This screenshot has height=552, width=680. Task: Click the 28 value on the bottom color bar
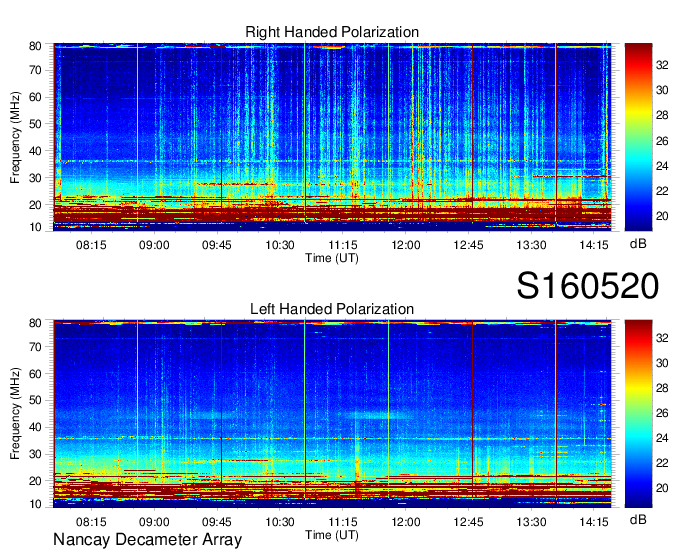(662, 388)
